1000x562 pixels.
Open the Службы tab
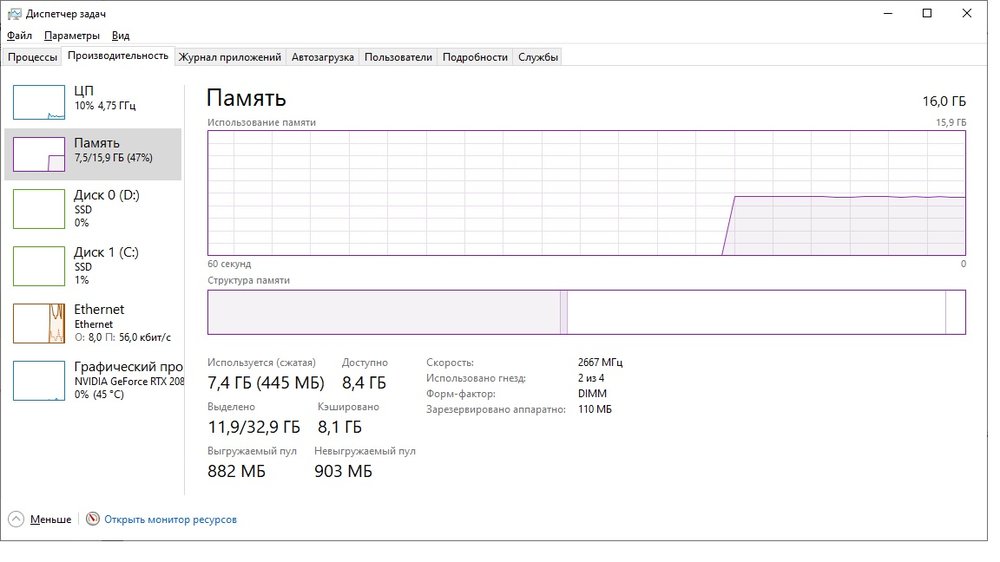(x=538, y=57)
